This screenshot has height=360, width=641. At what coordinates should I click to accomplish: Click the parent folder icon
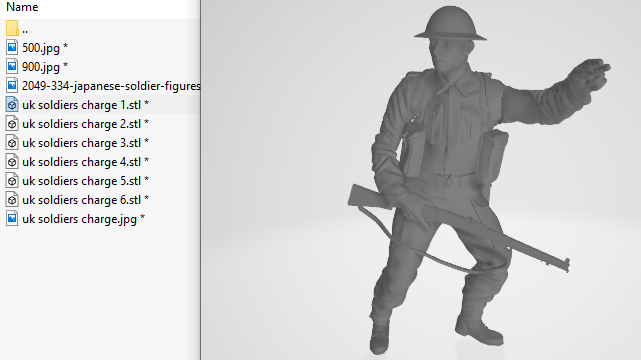(x=12, y=29)
